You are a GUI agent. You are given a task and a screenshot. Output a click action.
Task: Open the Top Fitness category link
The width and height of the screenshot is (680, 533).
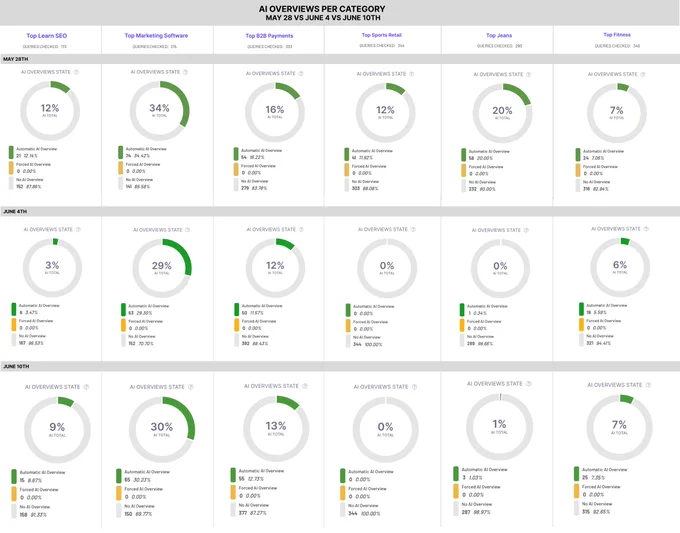click(x=617, y=35)
